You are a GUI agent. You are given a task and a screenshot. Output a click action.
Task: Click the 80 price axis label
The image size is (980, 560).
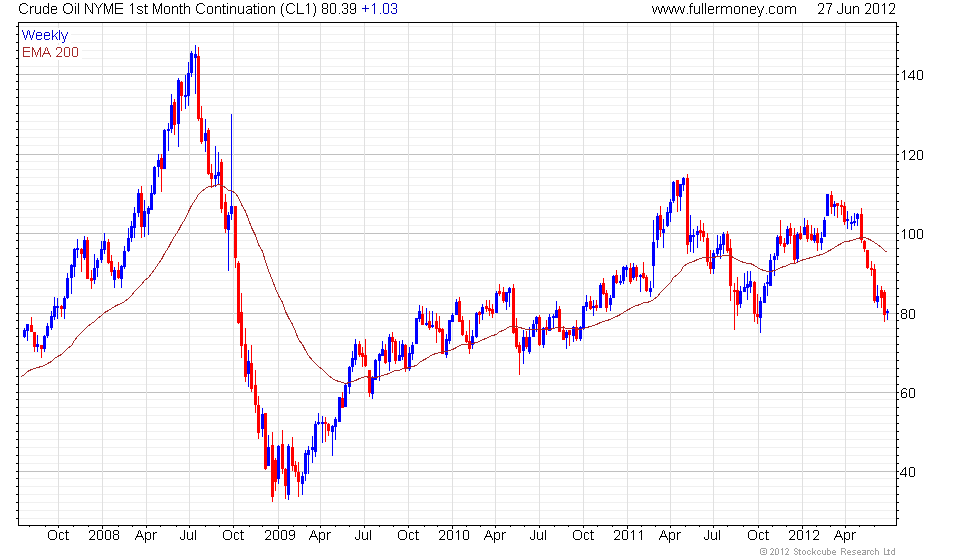pyautogui.click(x=908, y=314)
